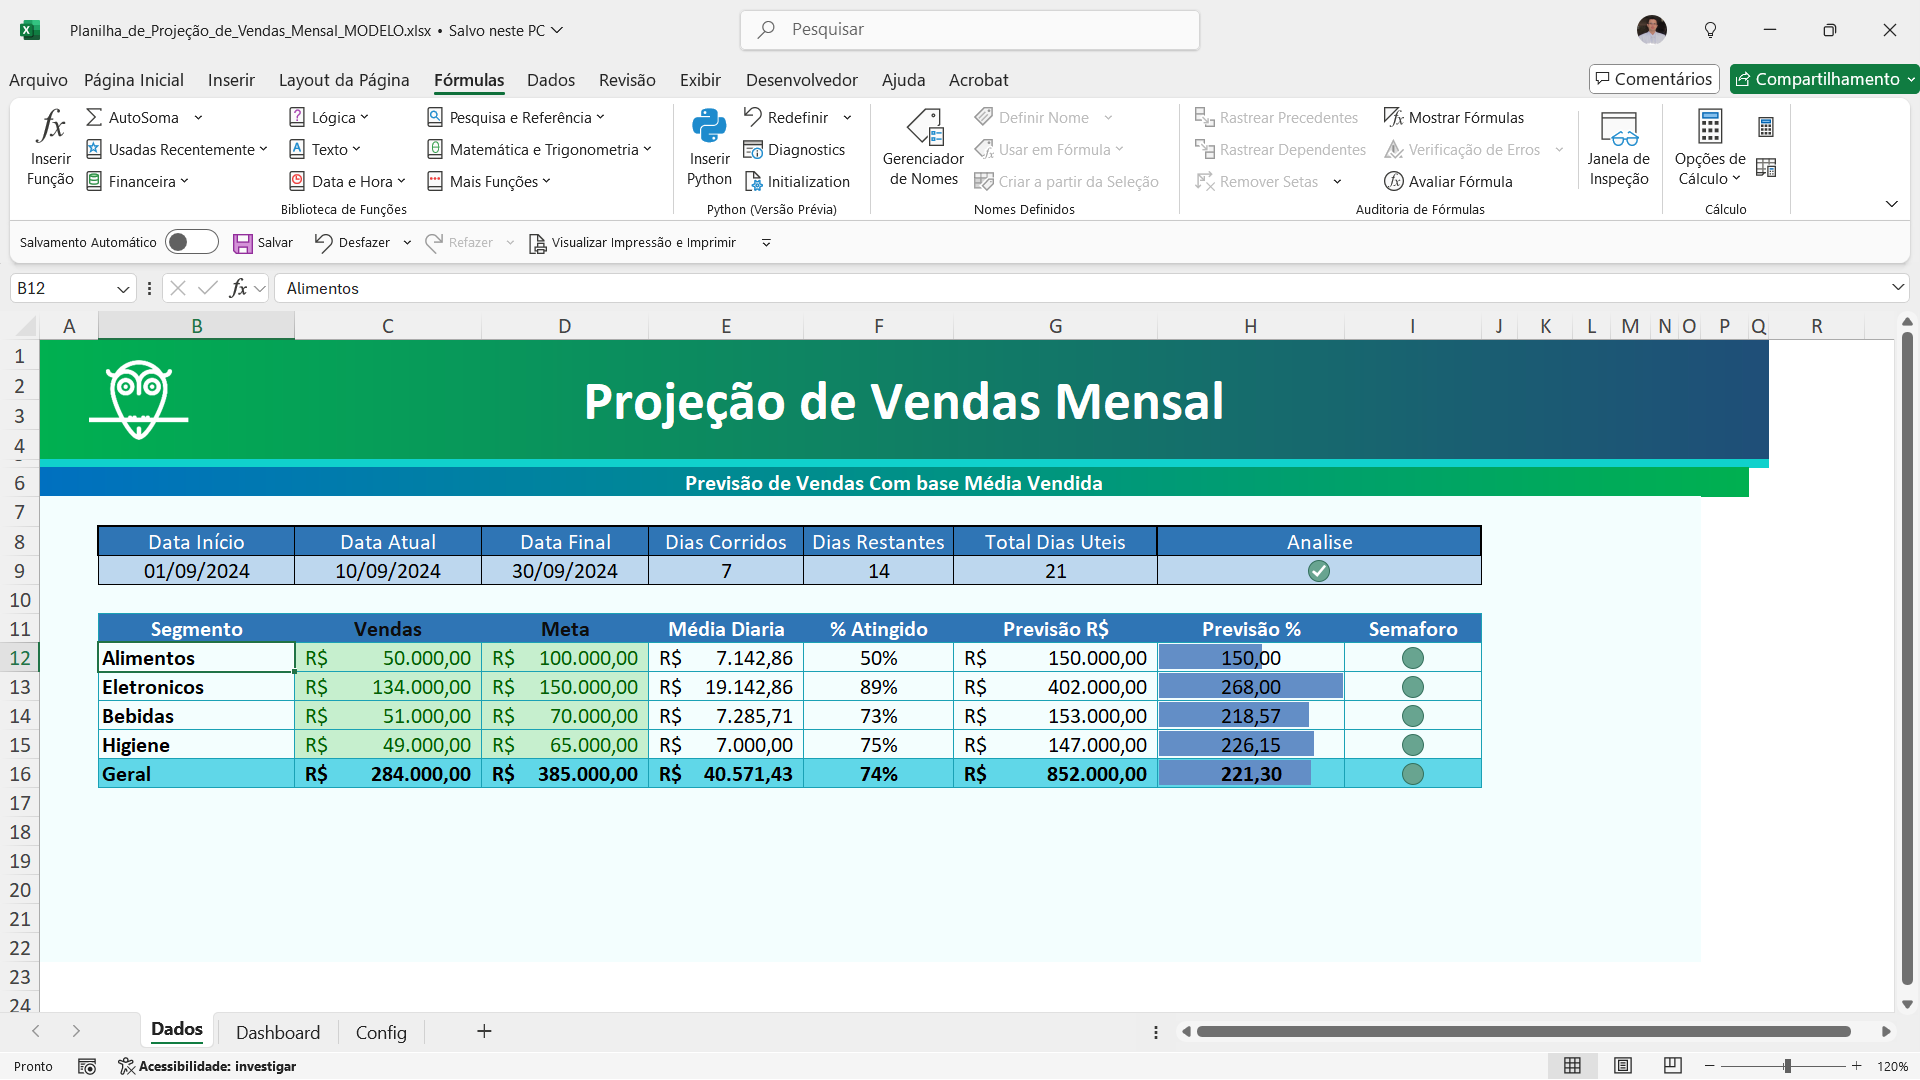Switch to Dados ribbon tab

(551, 80)
